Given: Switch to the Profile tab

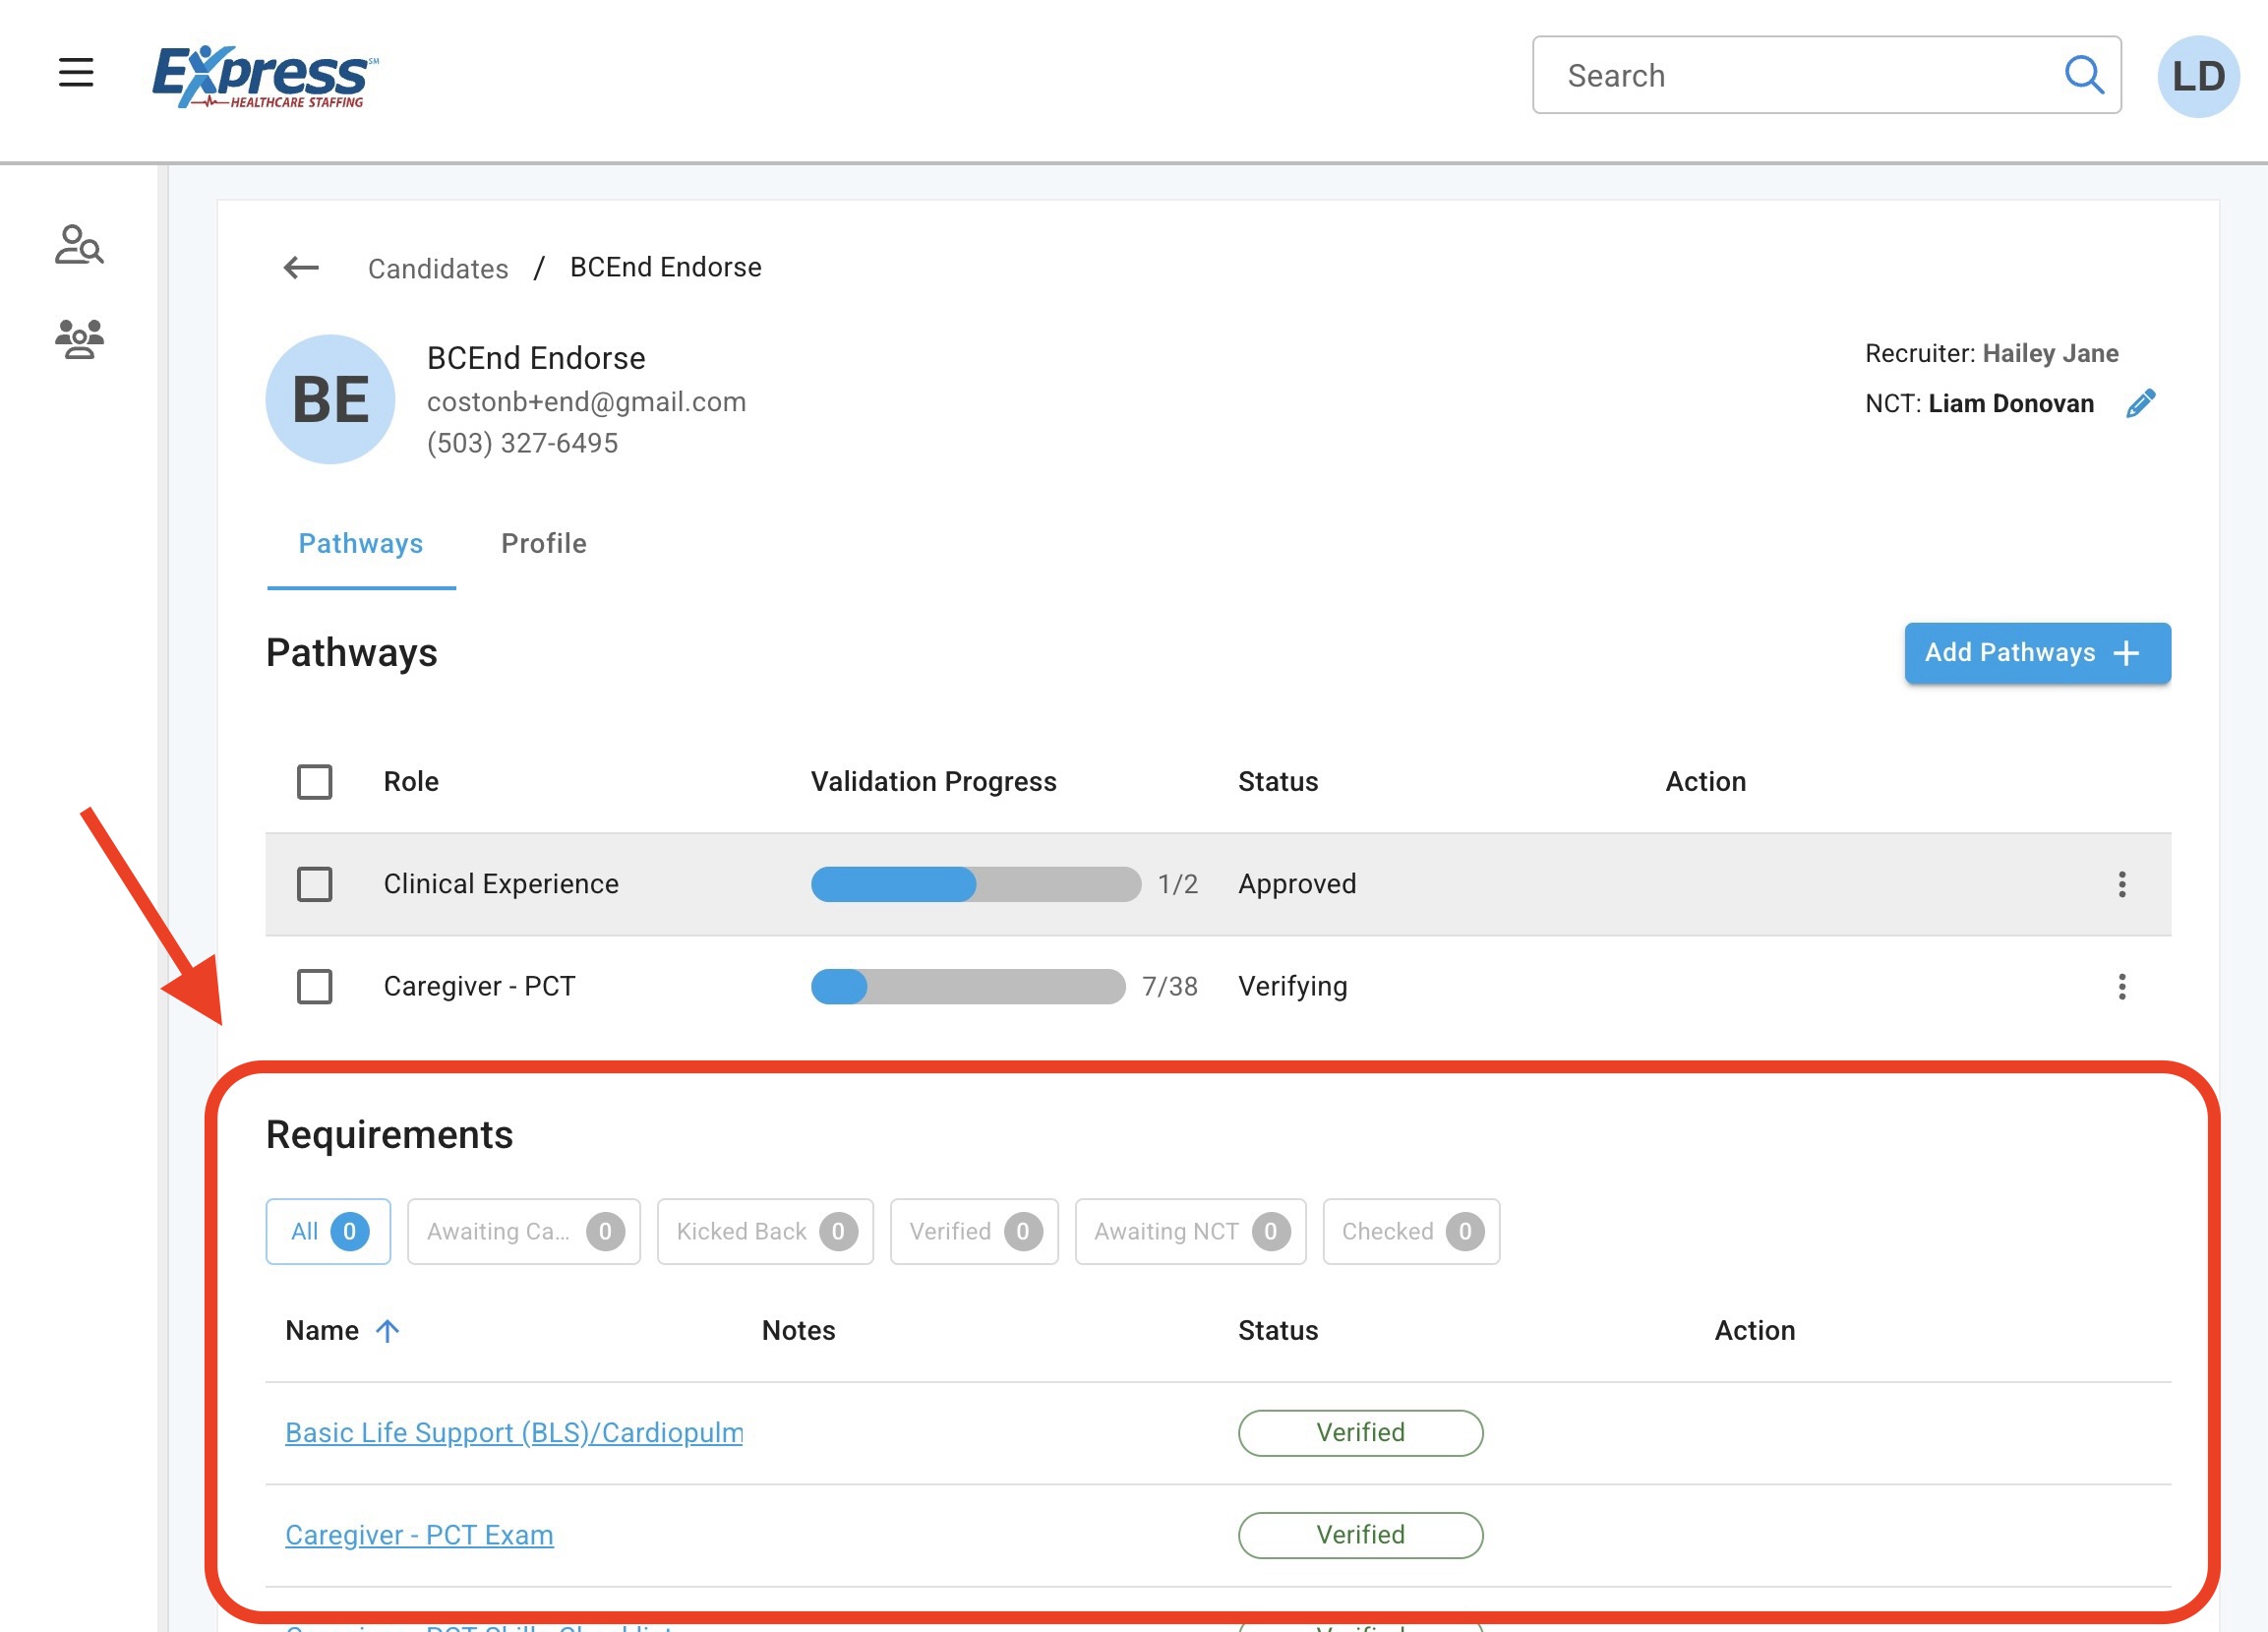Looking at the screenshot, I should tap(543, 543).
